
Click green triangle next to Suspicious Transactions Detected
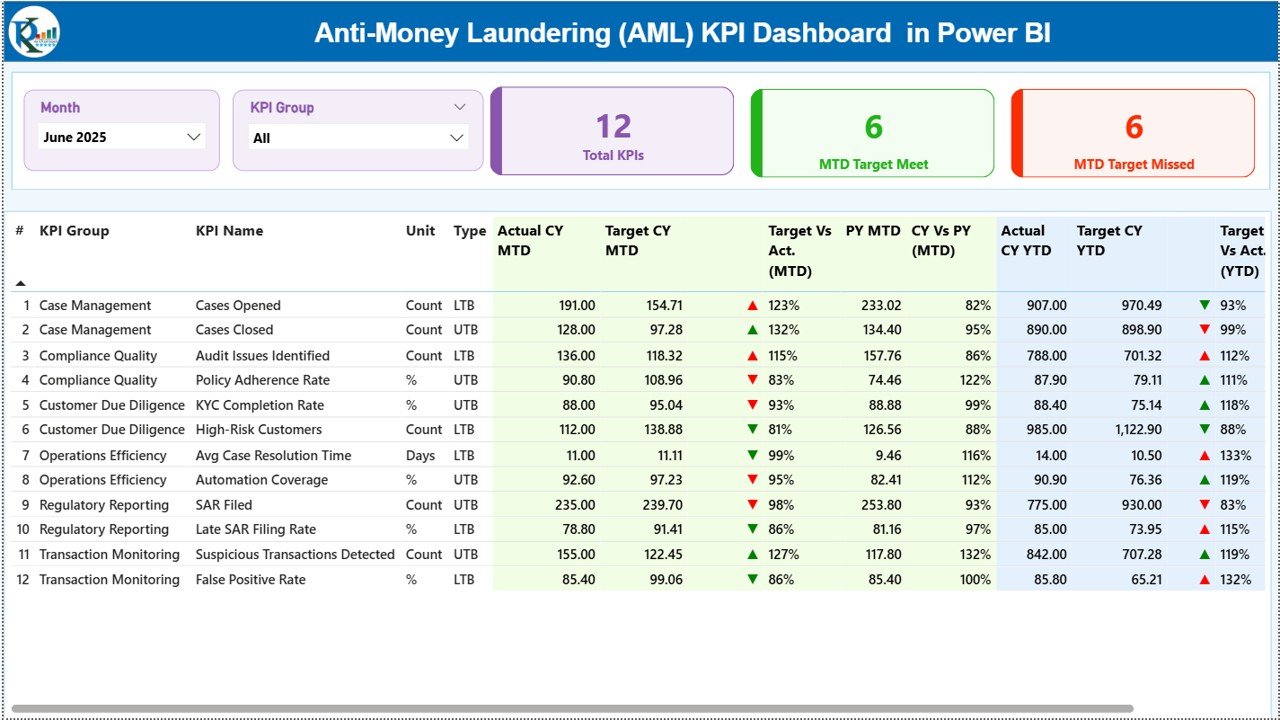click(x=752, y=554)
